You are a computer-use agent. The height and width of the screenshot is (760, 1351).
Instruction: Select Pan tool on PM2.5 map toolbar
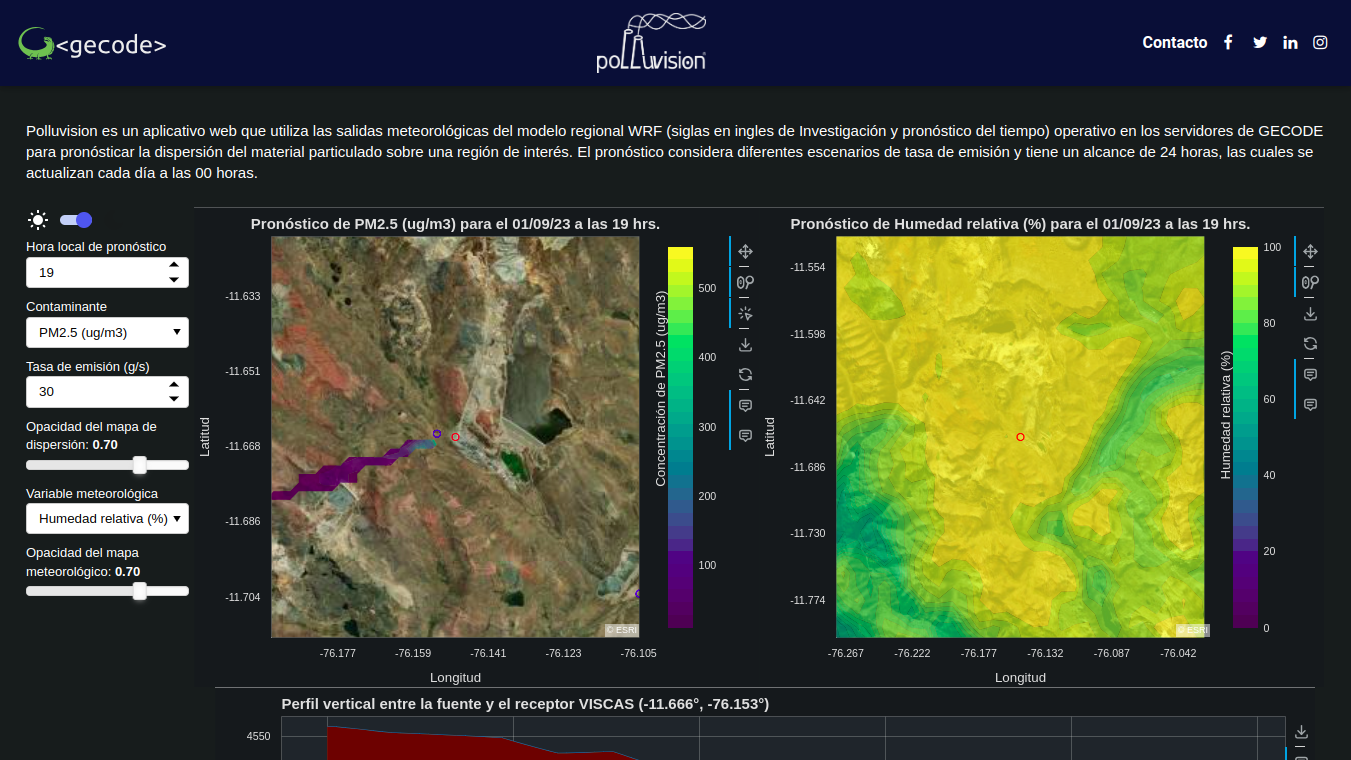745,252
